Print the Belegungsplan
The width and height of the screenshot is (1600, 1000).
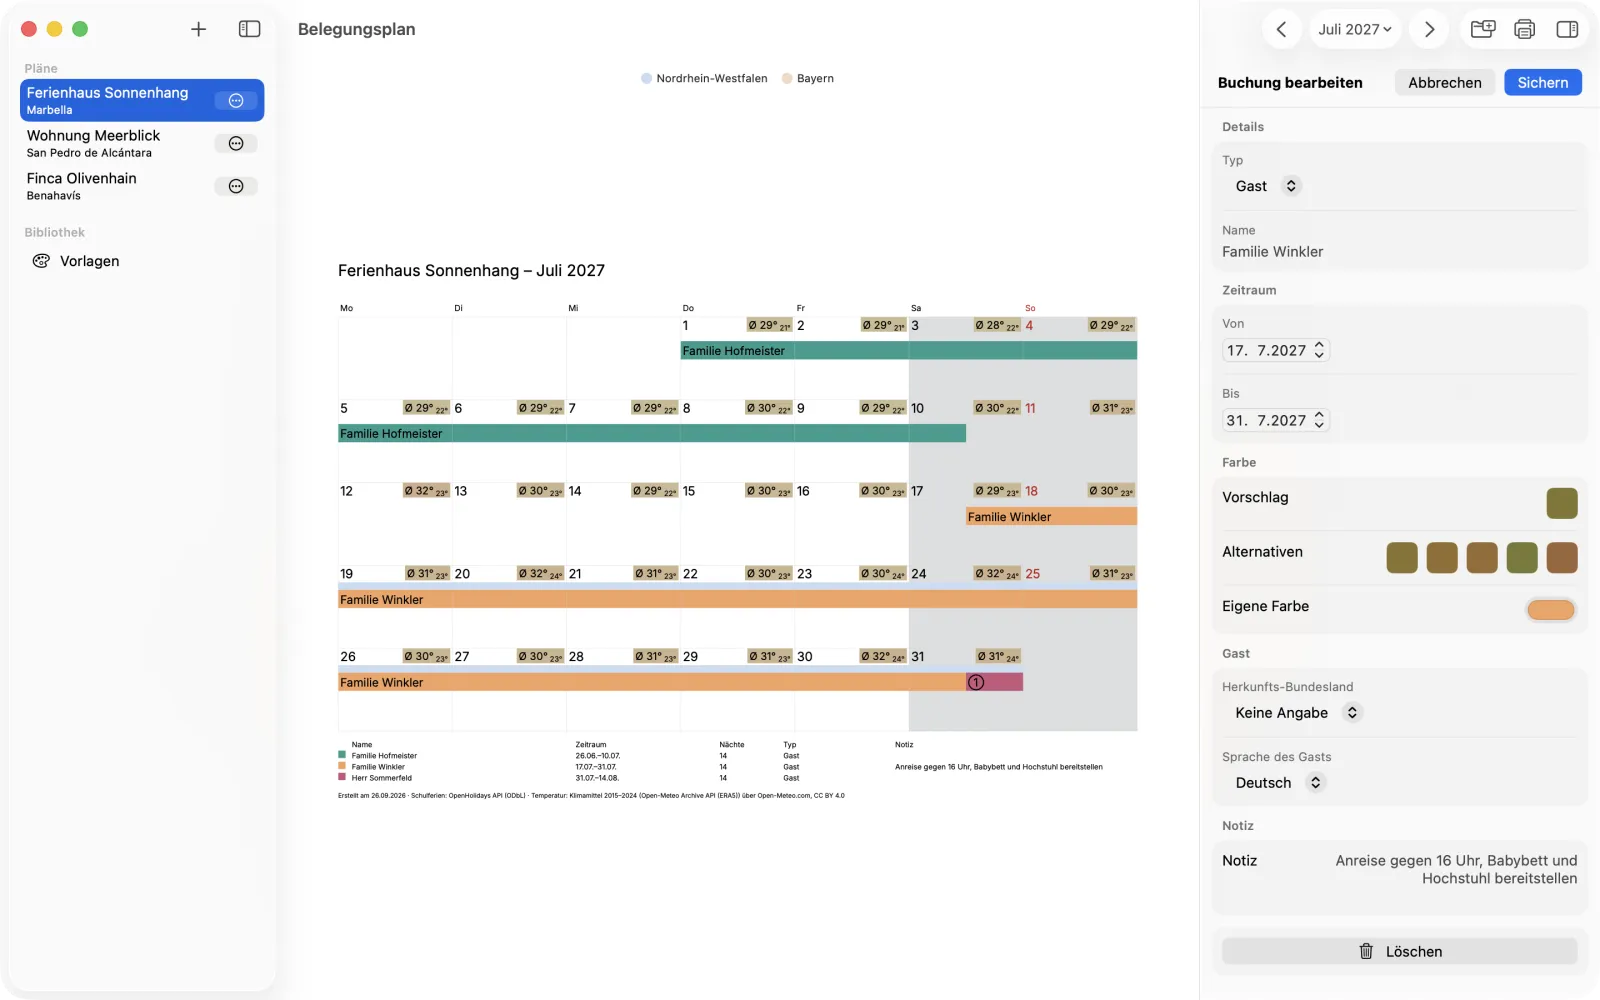tap(1524, 29)
